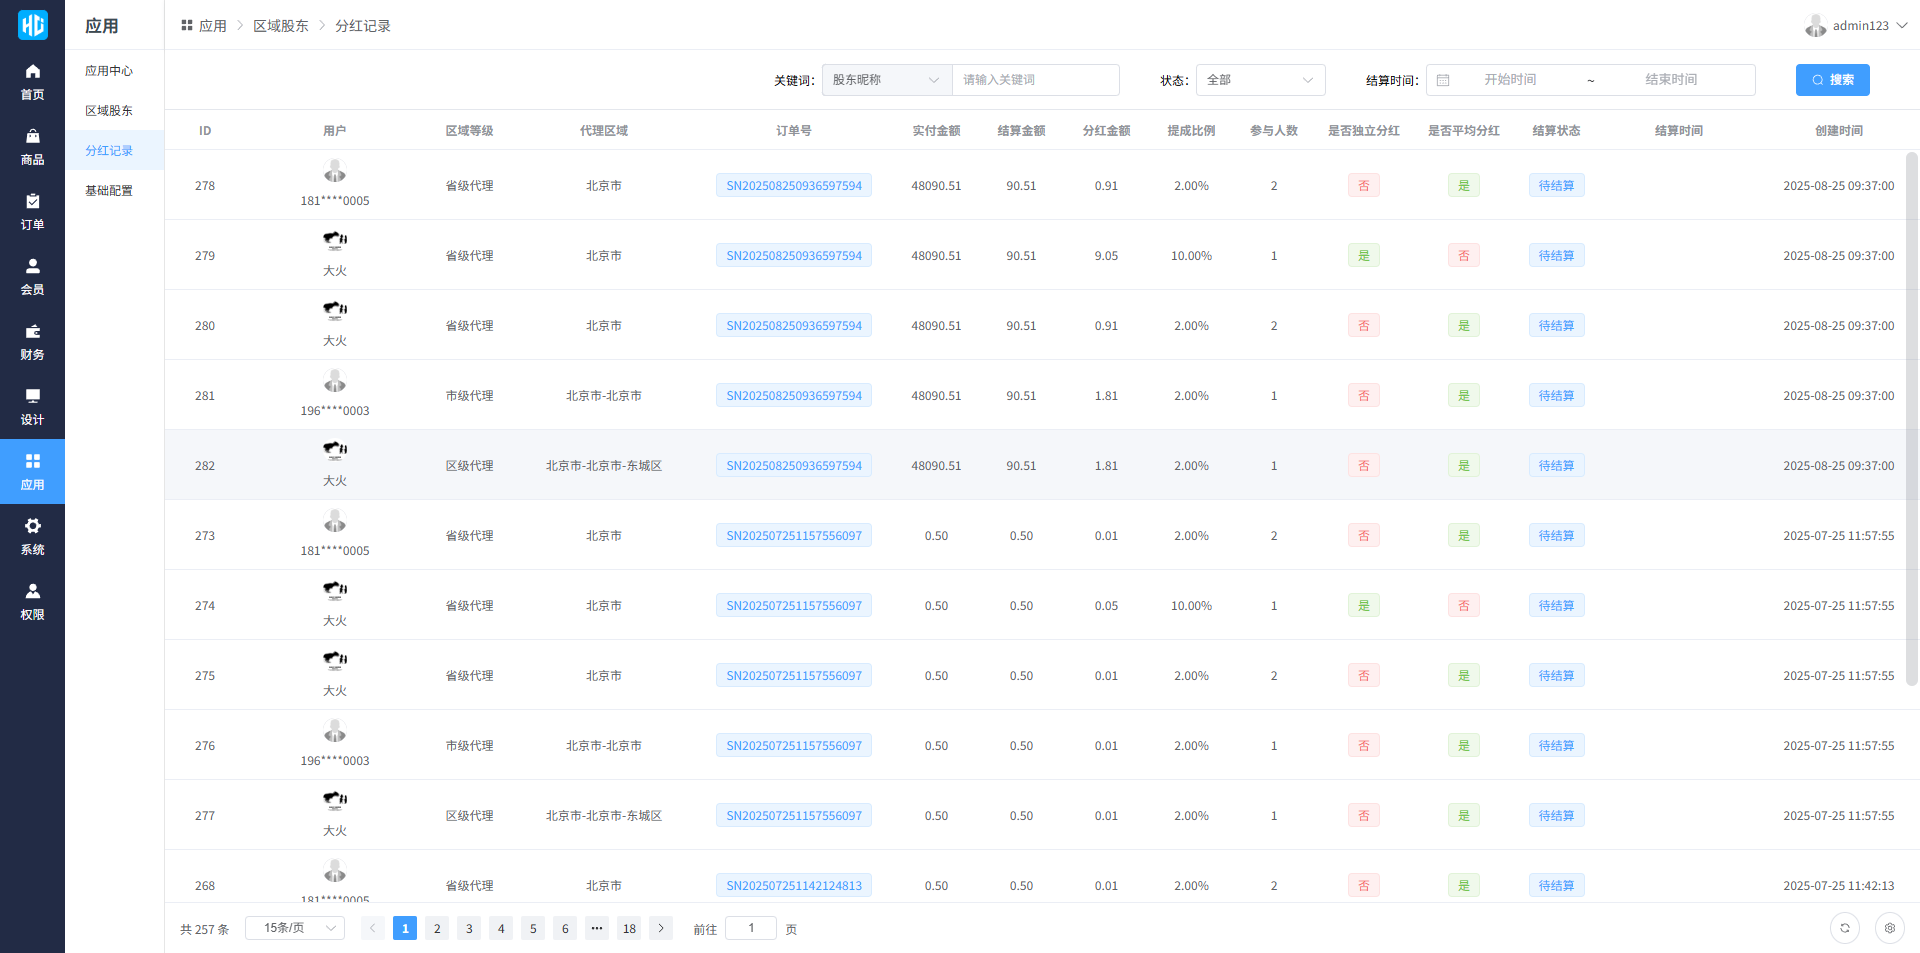The height and width of the screenshot is (953, 1920).
Task: Select 区域股东 in the submenu
Action: 109,111
